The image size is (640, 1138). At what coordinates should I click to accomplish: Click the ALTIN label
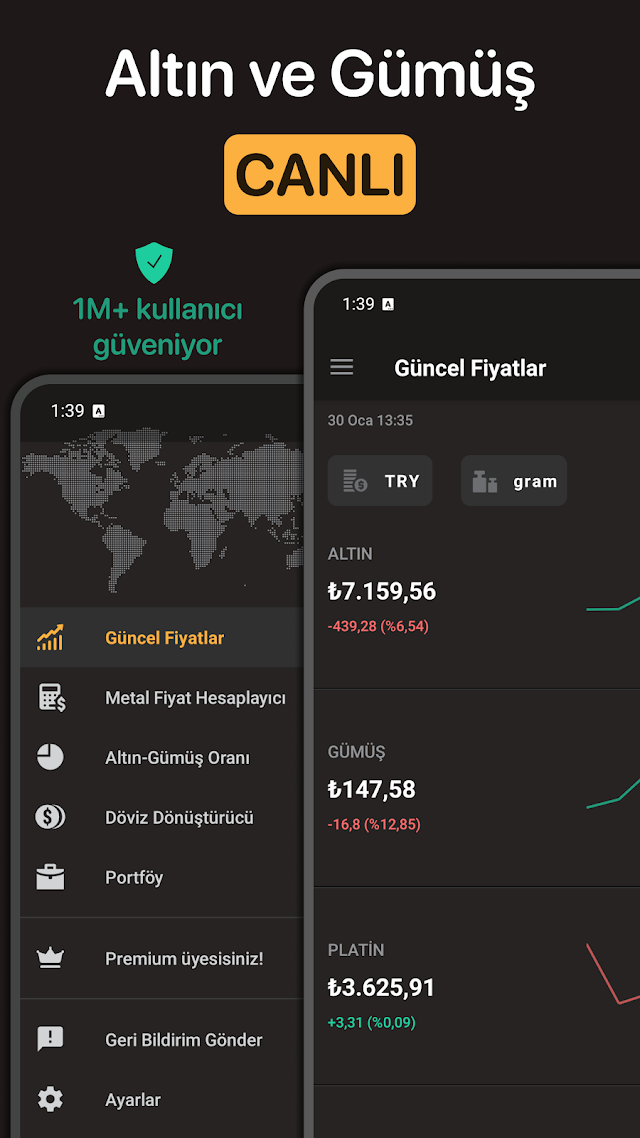pos(350,554)
